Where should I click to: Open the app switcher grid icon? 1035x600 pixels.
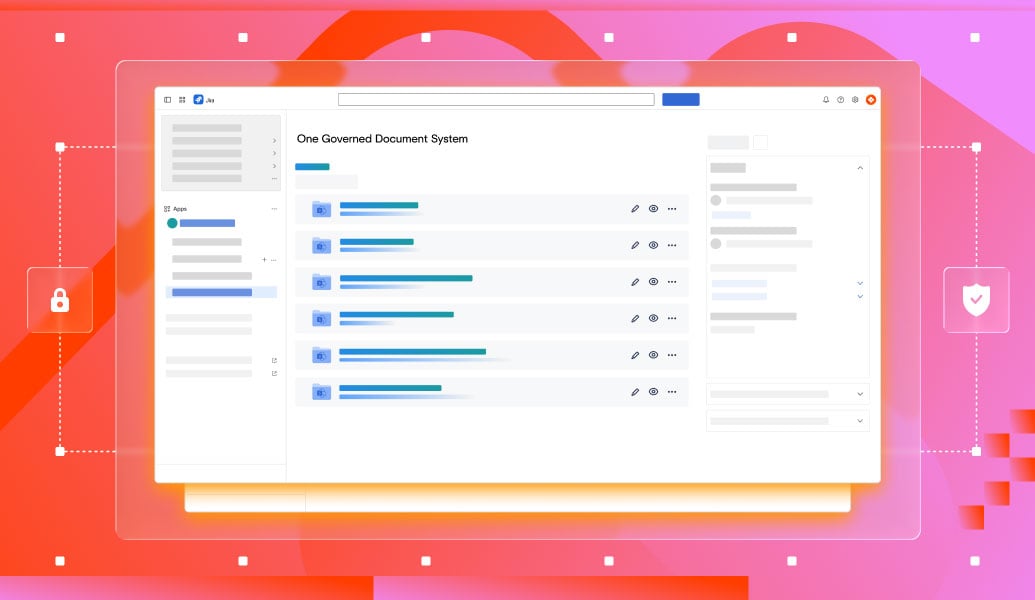click(182, 100)
